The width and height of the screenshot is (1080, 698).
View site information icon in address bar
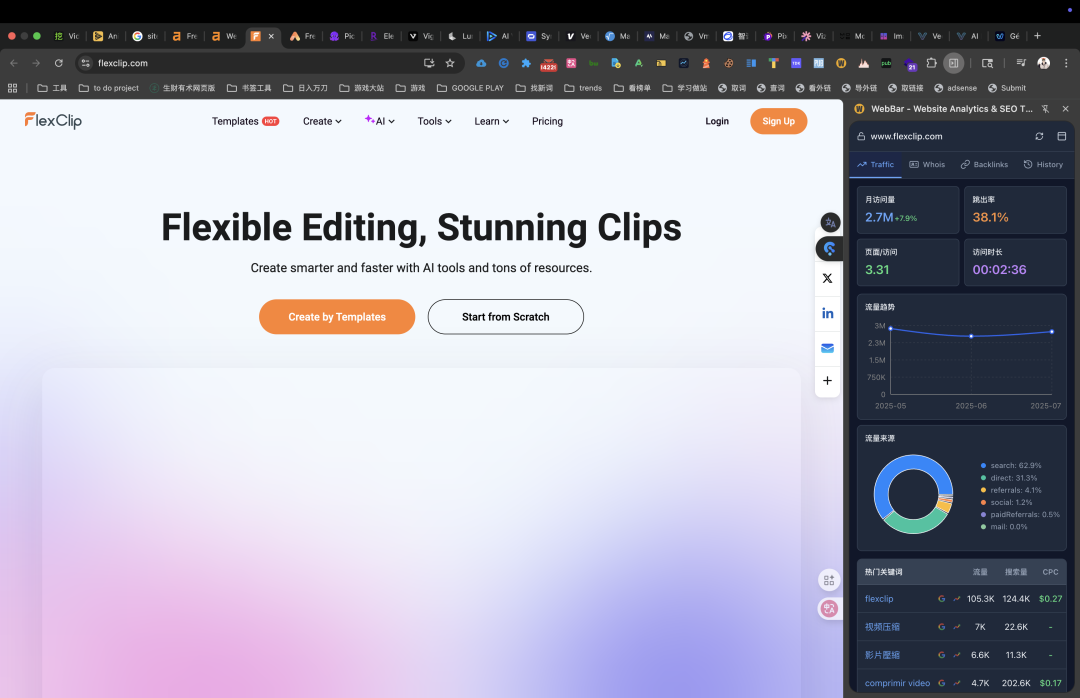[85, 63]
